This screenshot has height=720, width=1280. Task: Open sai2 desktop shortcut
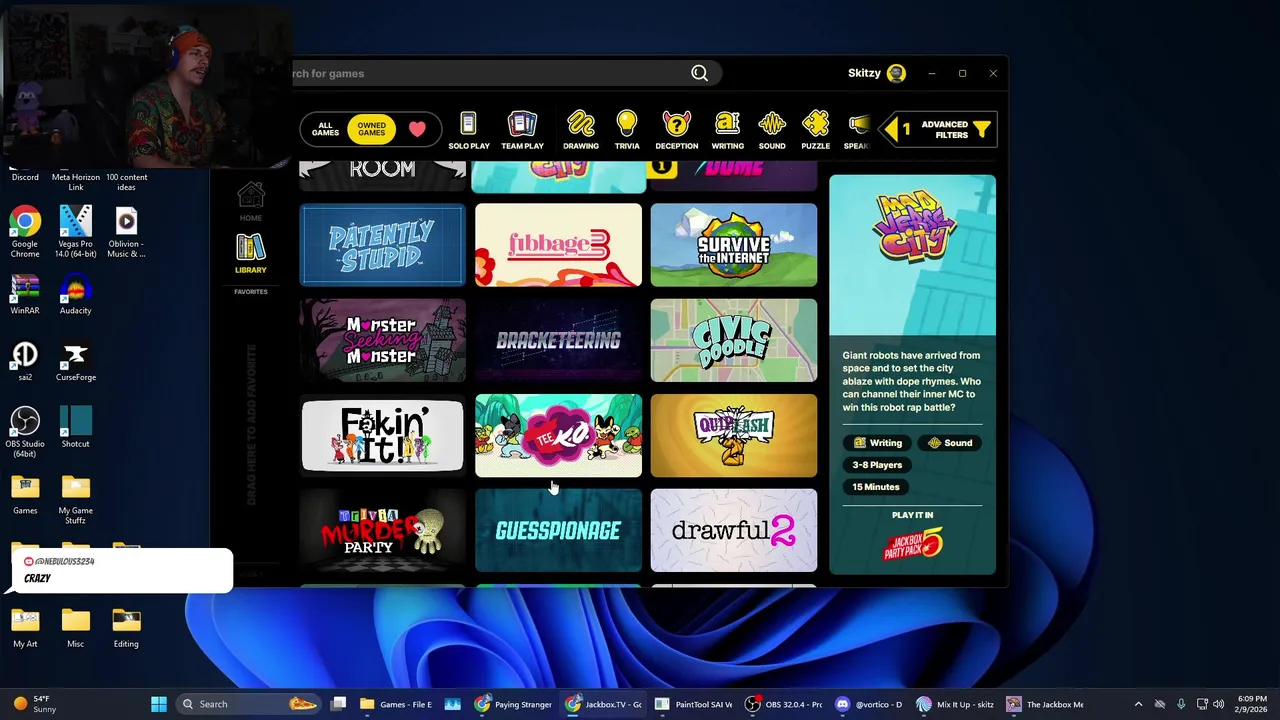point(25,361)
